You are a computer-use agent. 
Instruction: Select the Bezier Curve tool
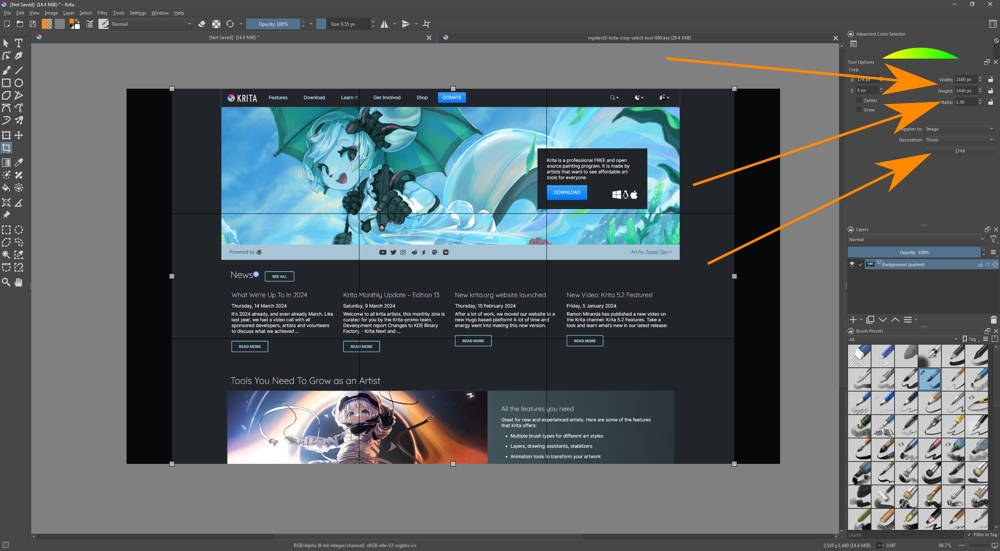point(6,108)
